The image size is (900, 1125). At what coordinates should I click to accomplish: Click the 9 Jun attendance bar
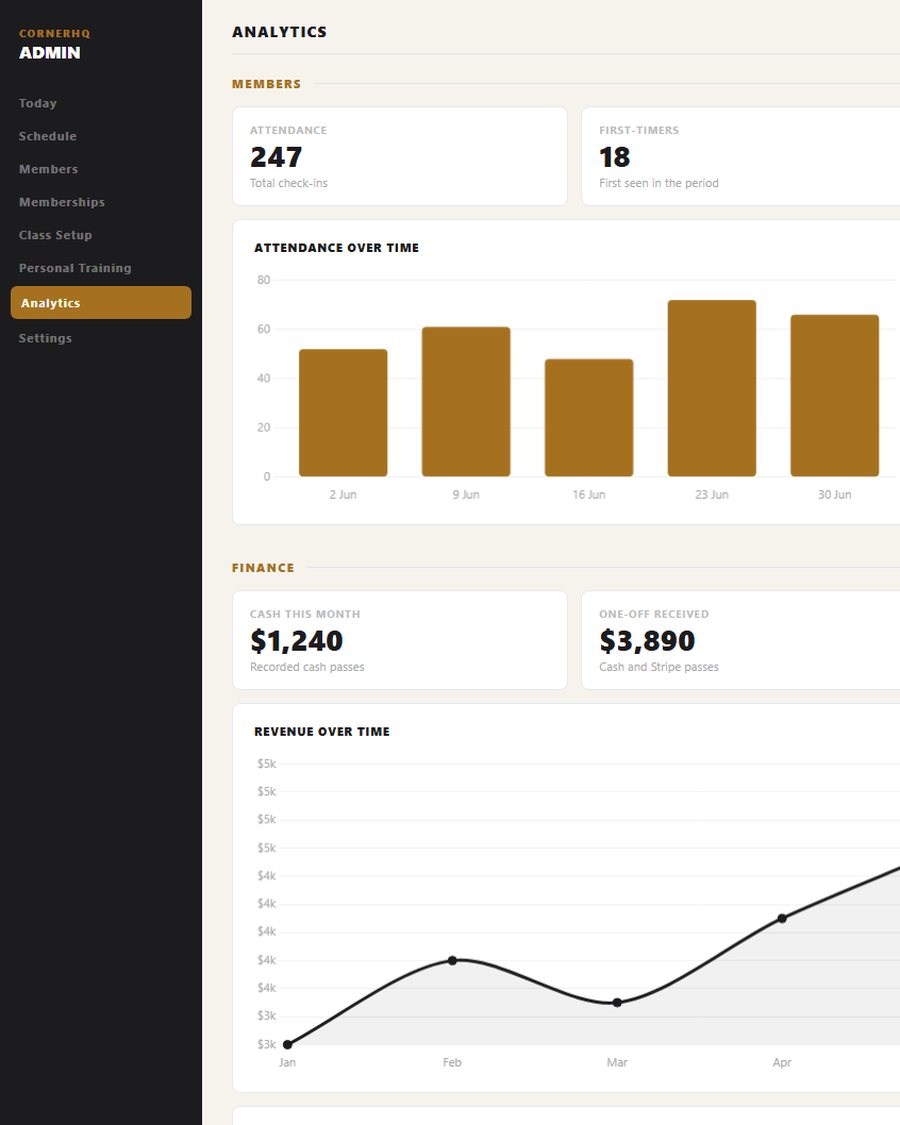point(466,402)
